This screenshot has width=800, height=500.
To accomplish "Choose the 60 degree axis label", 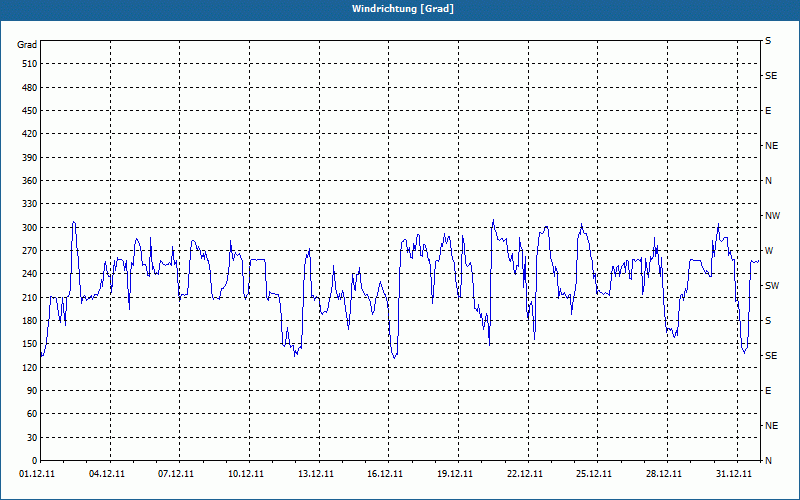I will point(32,414).
